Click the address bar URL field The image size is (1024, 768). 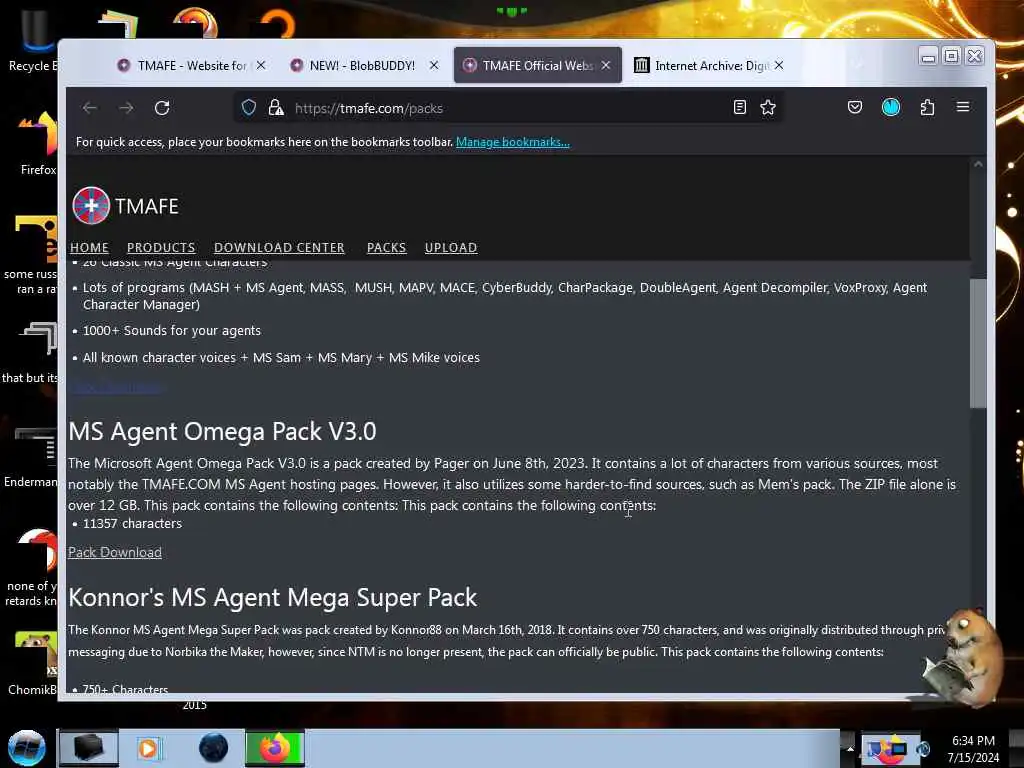click(509, 108)
